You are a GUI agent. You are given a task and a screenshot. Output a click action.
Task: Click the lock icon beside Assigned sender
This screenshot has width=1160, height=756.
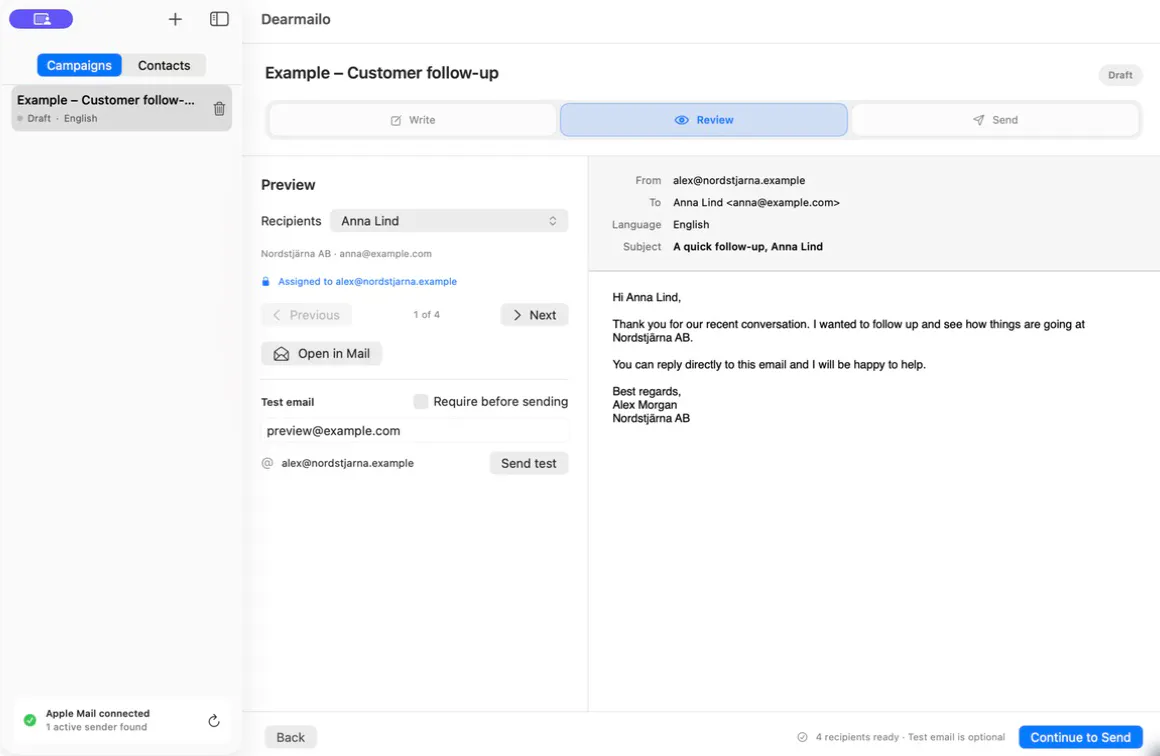pos(266,281)
